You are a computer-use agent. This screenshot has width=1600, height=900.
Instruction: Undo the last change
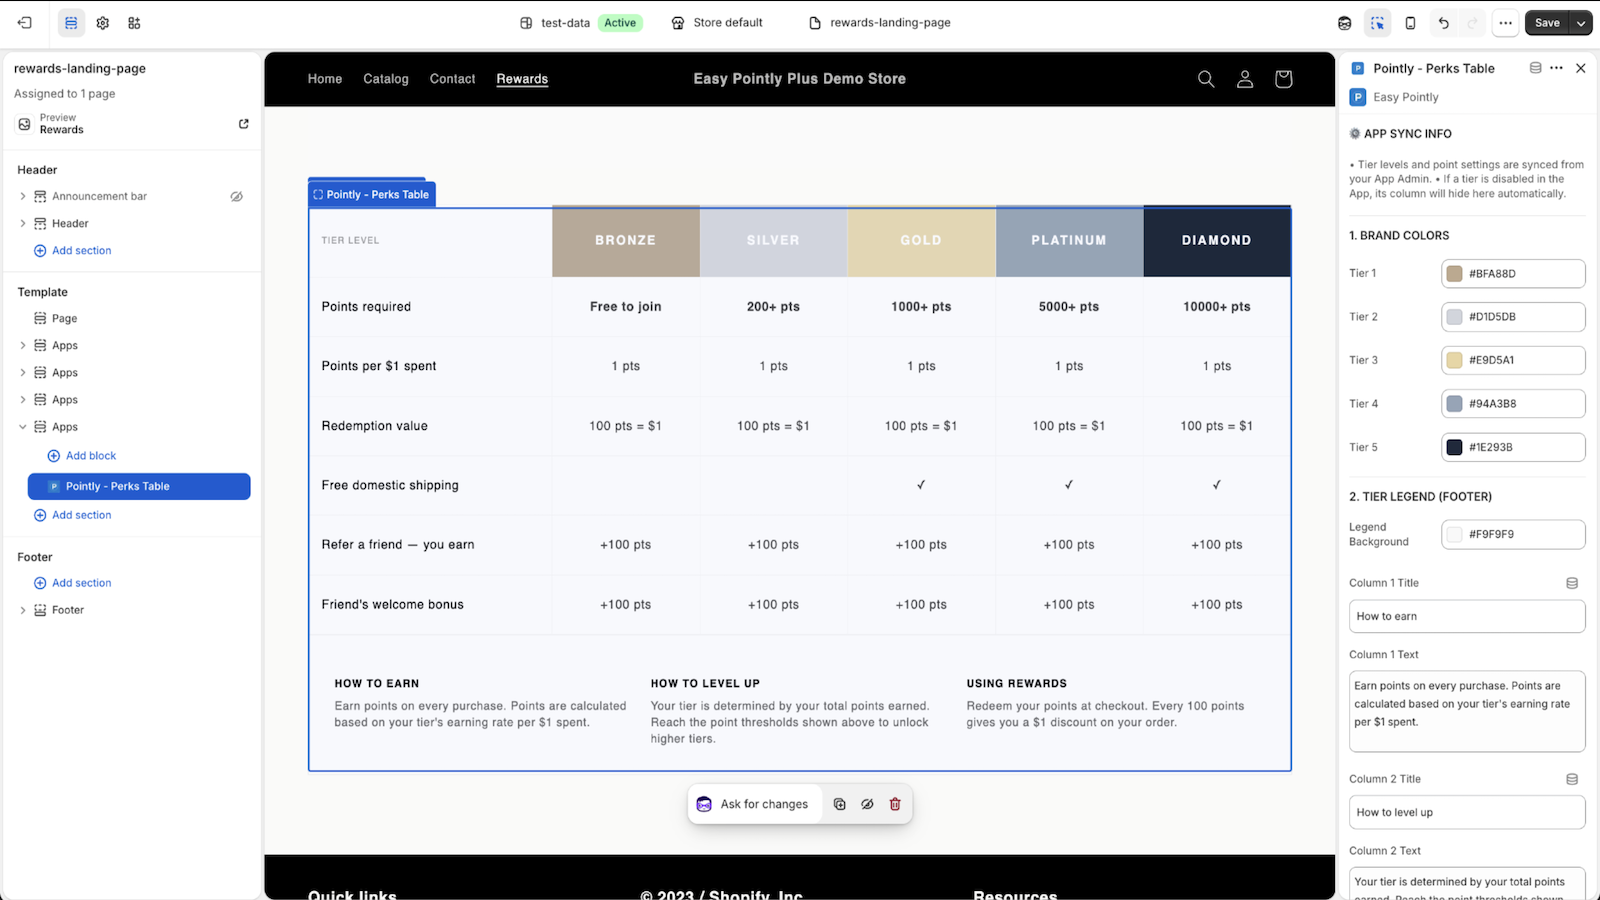(x=1443, y=23)
